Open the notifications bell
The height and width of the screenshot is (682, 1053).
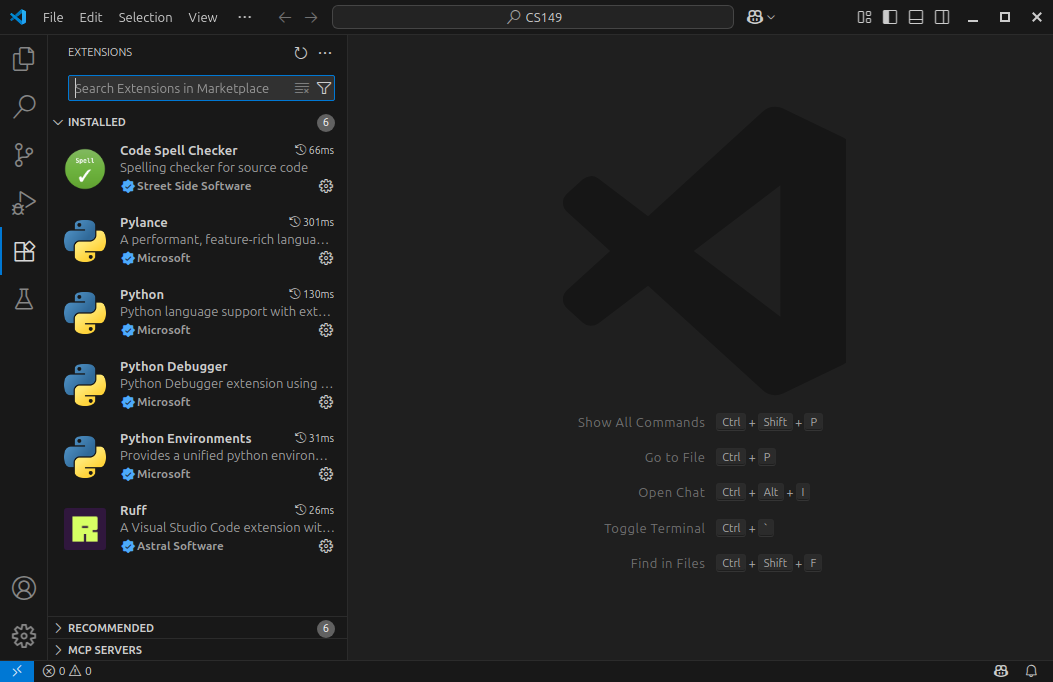1031,670
